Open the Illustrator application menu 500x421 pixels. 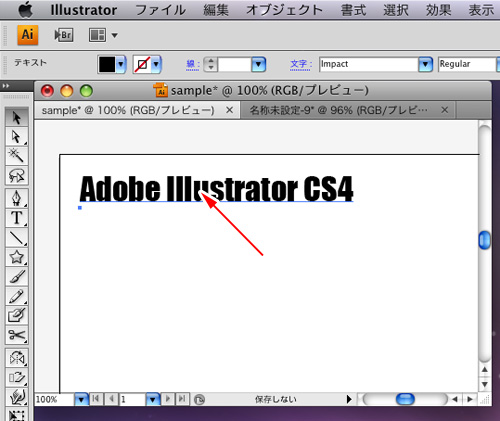coord(84,10)
